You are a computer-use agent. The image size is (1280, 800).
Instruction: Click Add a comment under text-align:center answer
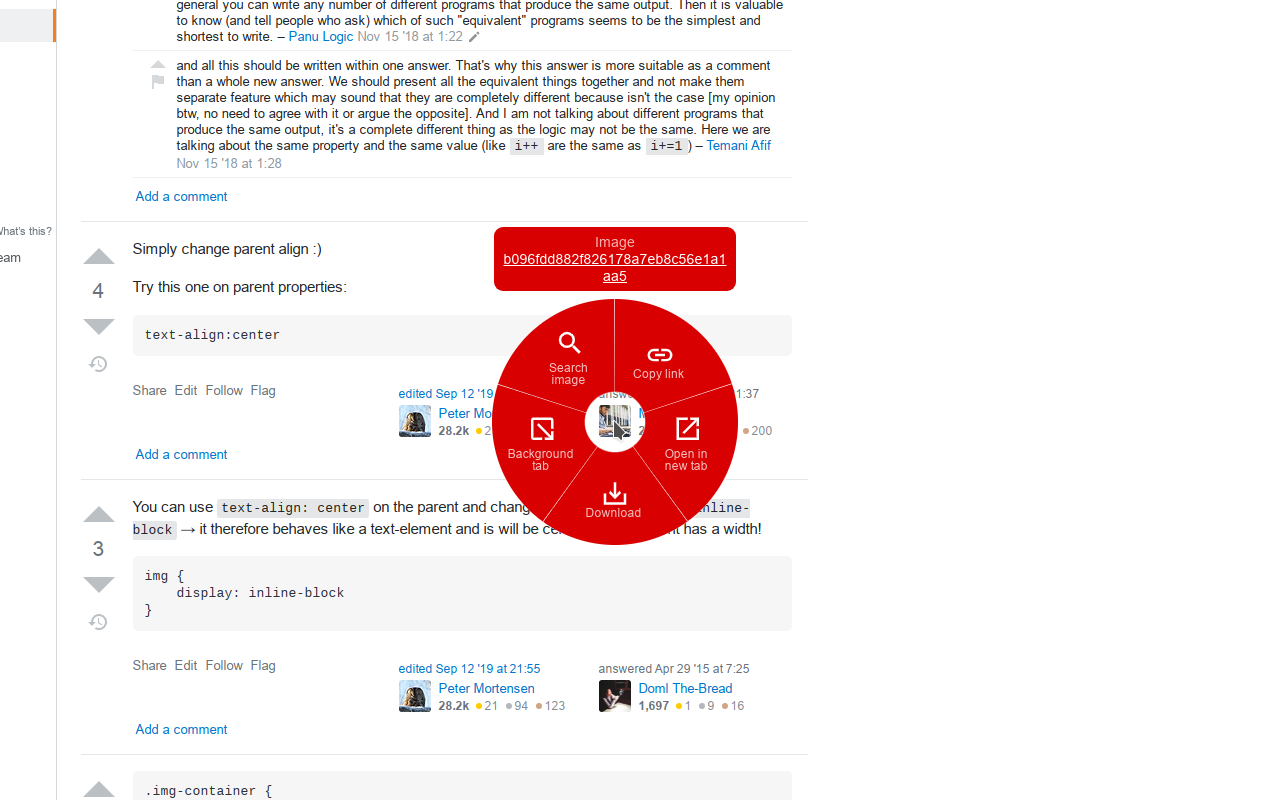coord(181,454)
